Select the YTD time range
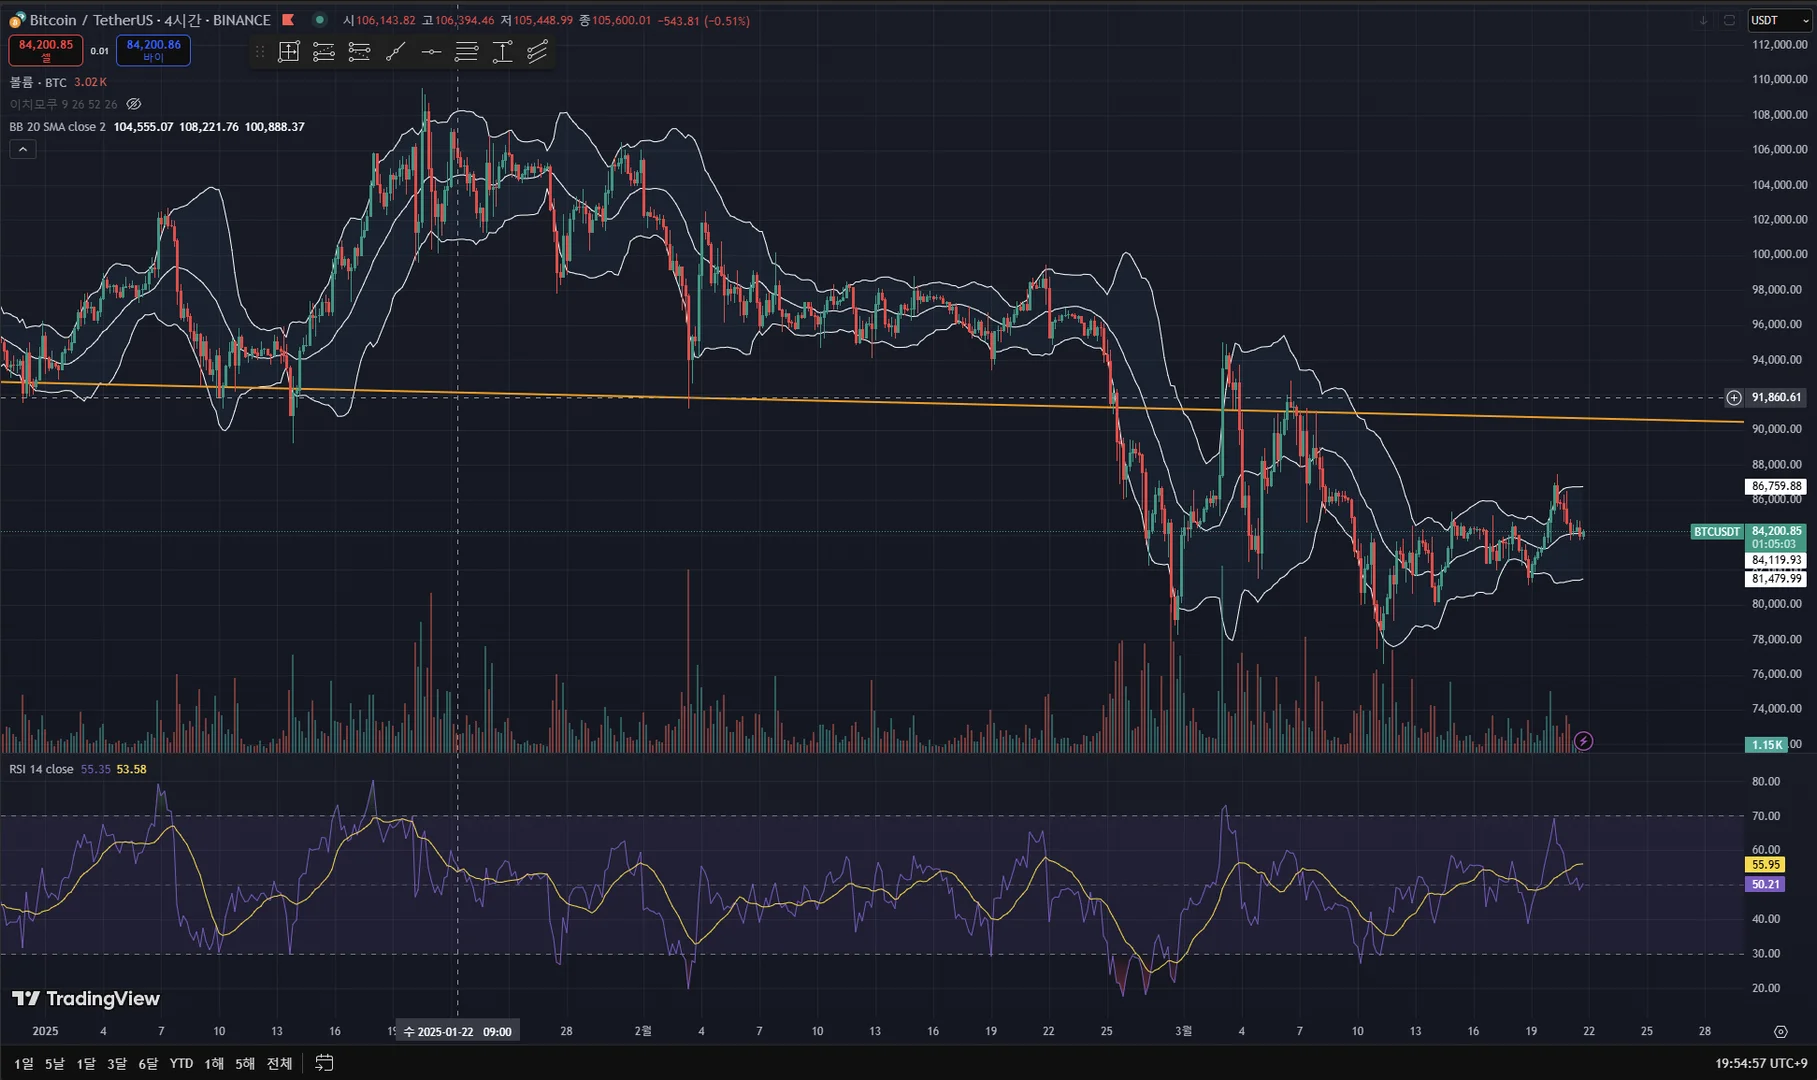This screenshot has width=1817, height=1080. pos(181,1063)
